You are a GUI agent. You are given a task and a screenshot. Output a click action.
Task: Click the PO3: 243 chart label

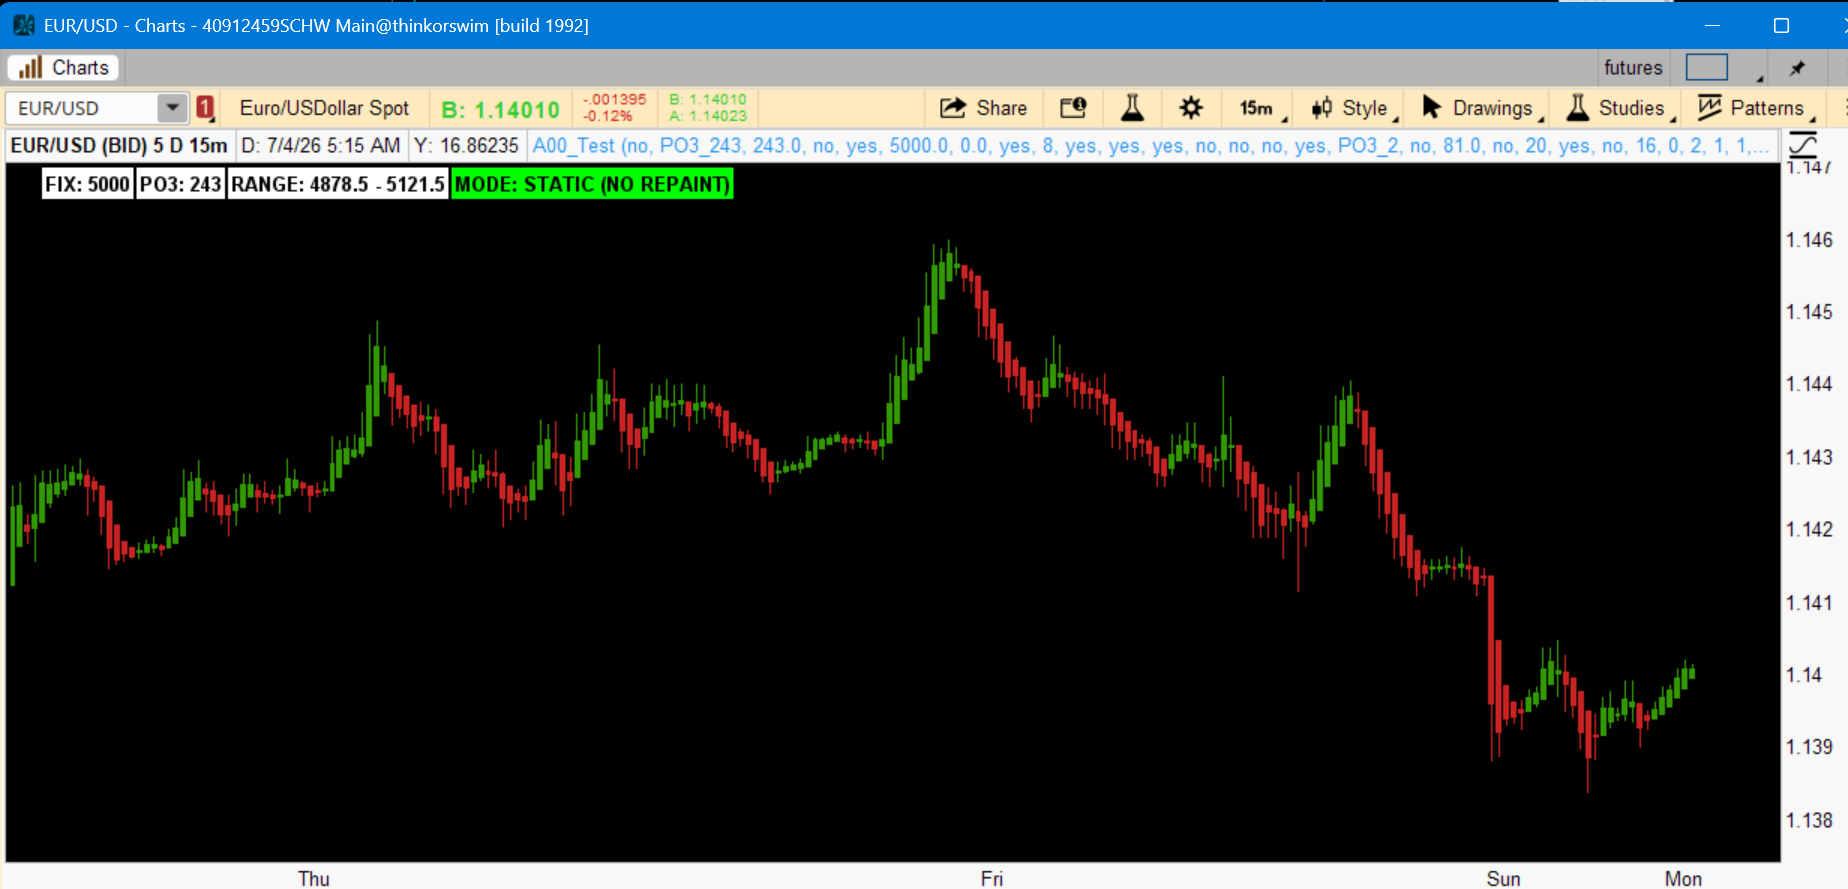pyautogui.click(x=181, y=184)
